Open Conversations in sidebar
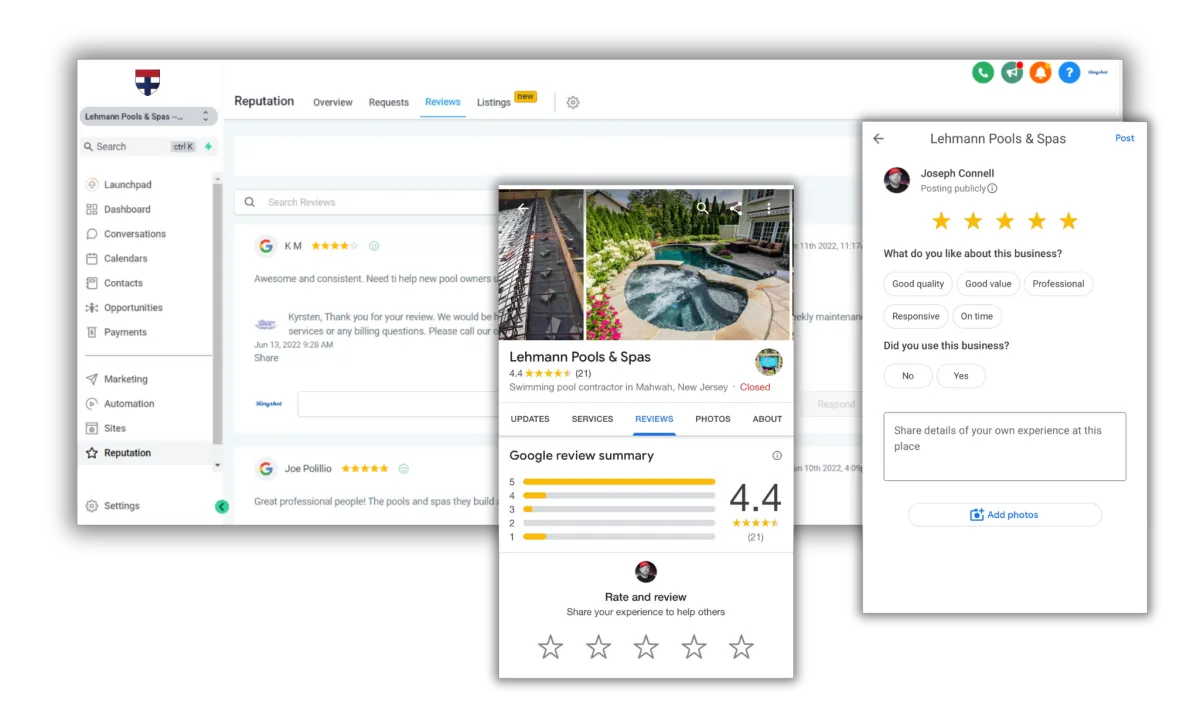 point(125,234)
